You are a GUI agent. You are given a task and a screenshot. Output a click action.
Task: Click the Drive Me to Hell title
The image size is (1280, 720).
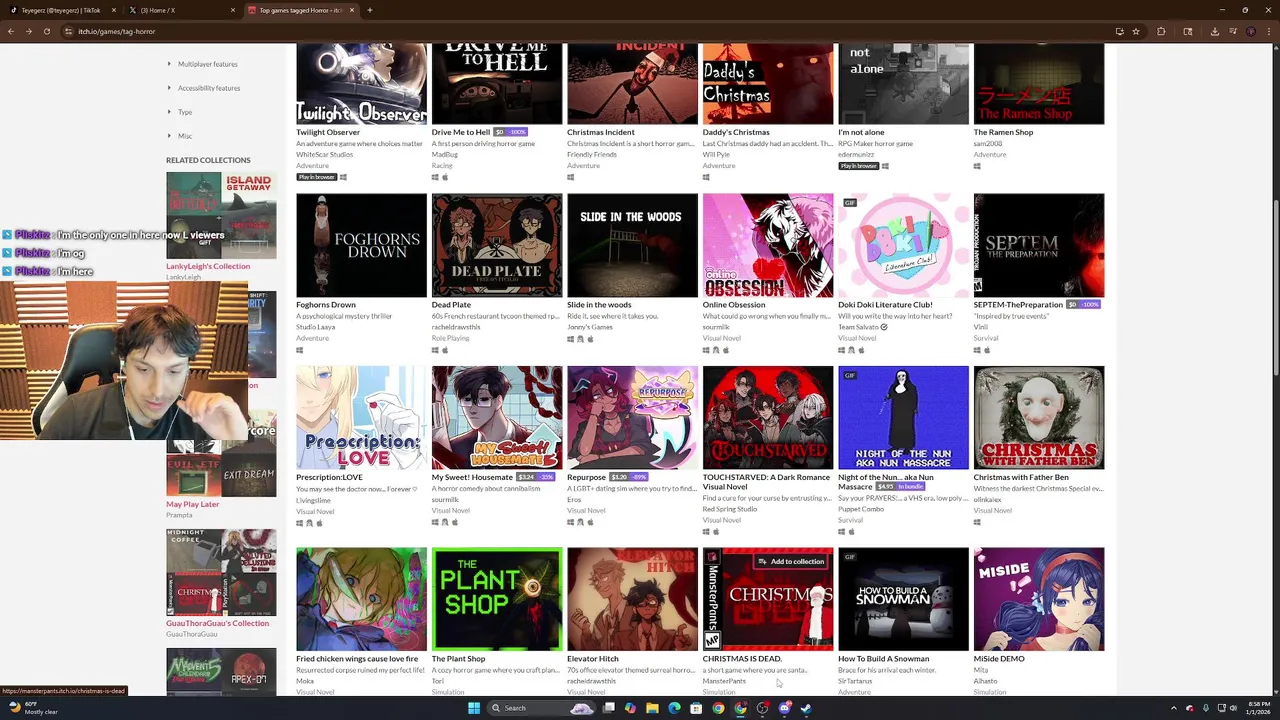tap(461, 132)
